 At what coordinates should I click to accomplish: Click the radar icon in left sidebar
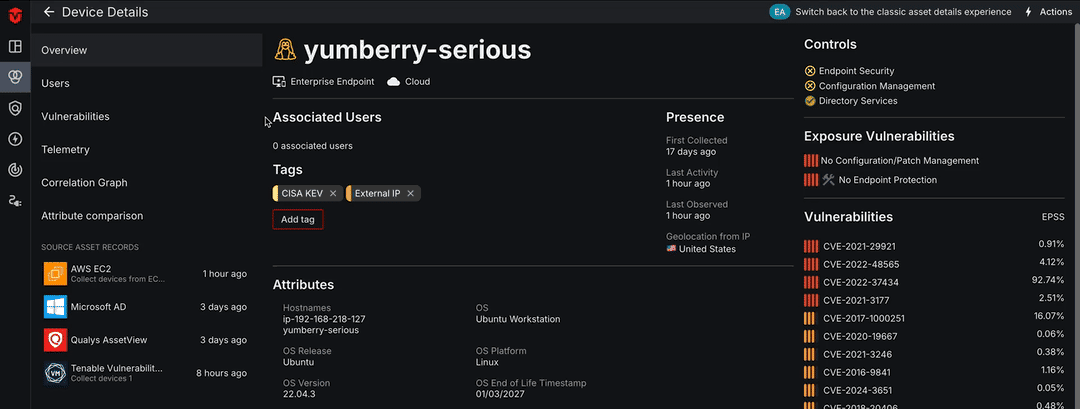[x=15, y=169]
